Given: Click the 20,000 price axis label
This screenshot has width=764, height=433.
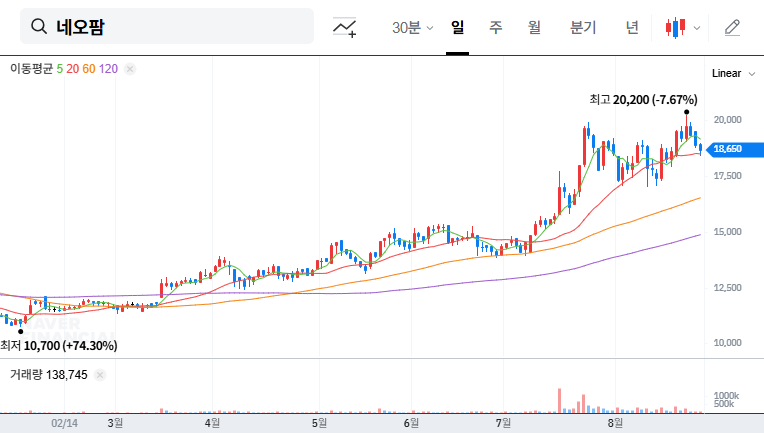Looking at the screenshot, I should (x=727, y=120).
